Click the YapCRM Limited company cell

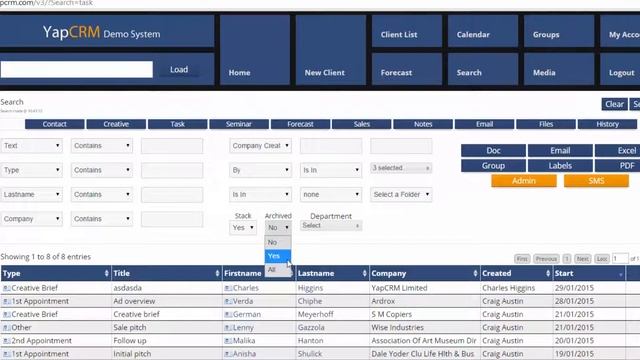click(x=424, y=288)
